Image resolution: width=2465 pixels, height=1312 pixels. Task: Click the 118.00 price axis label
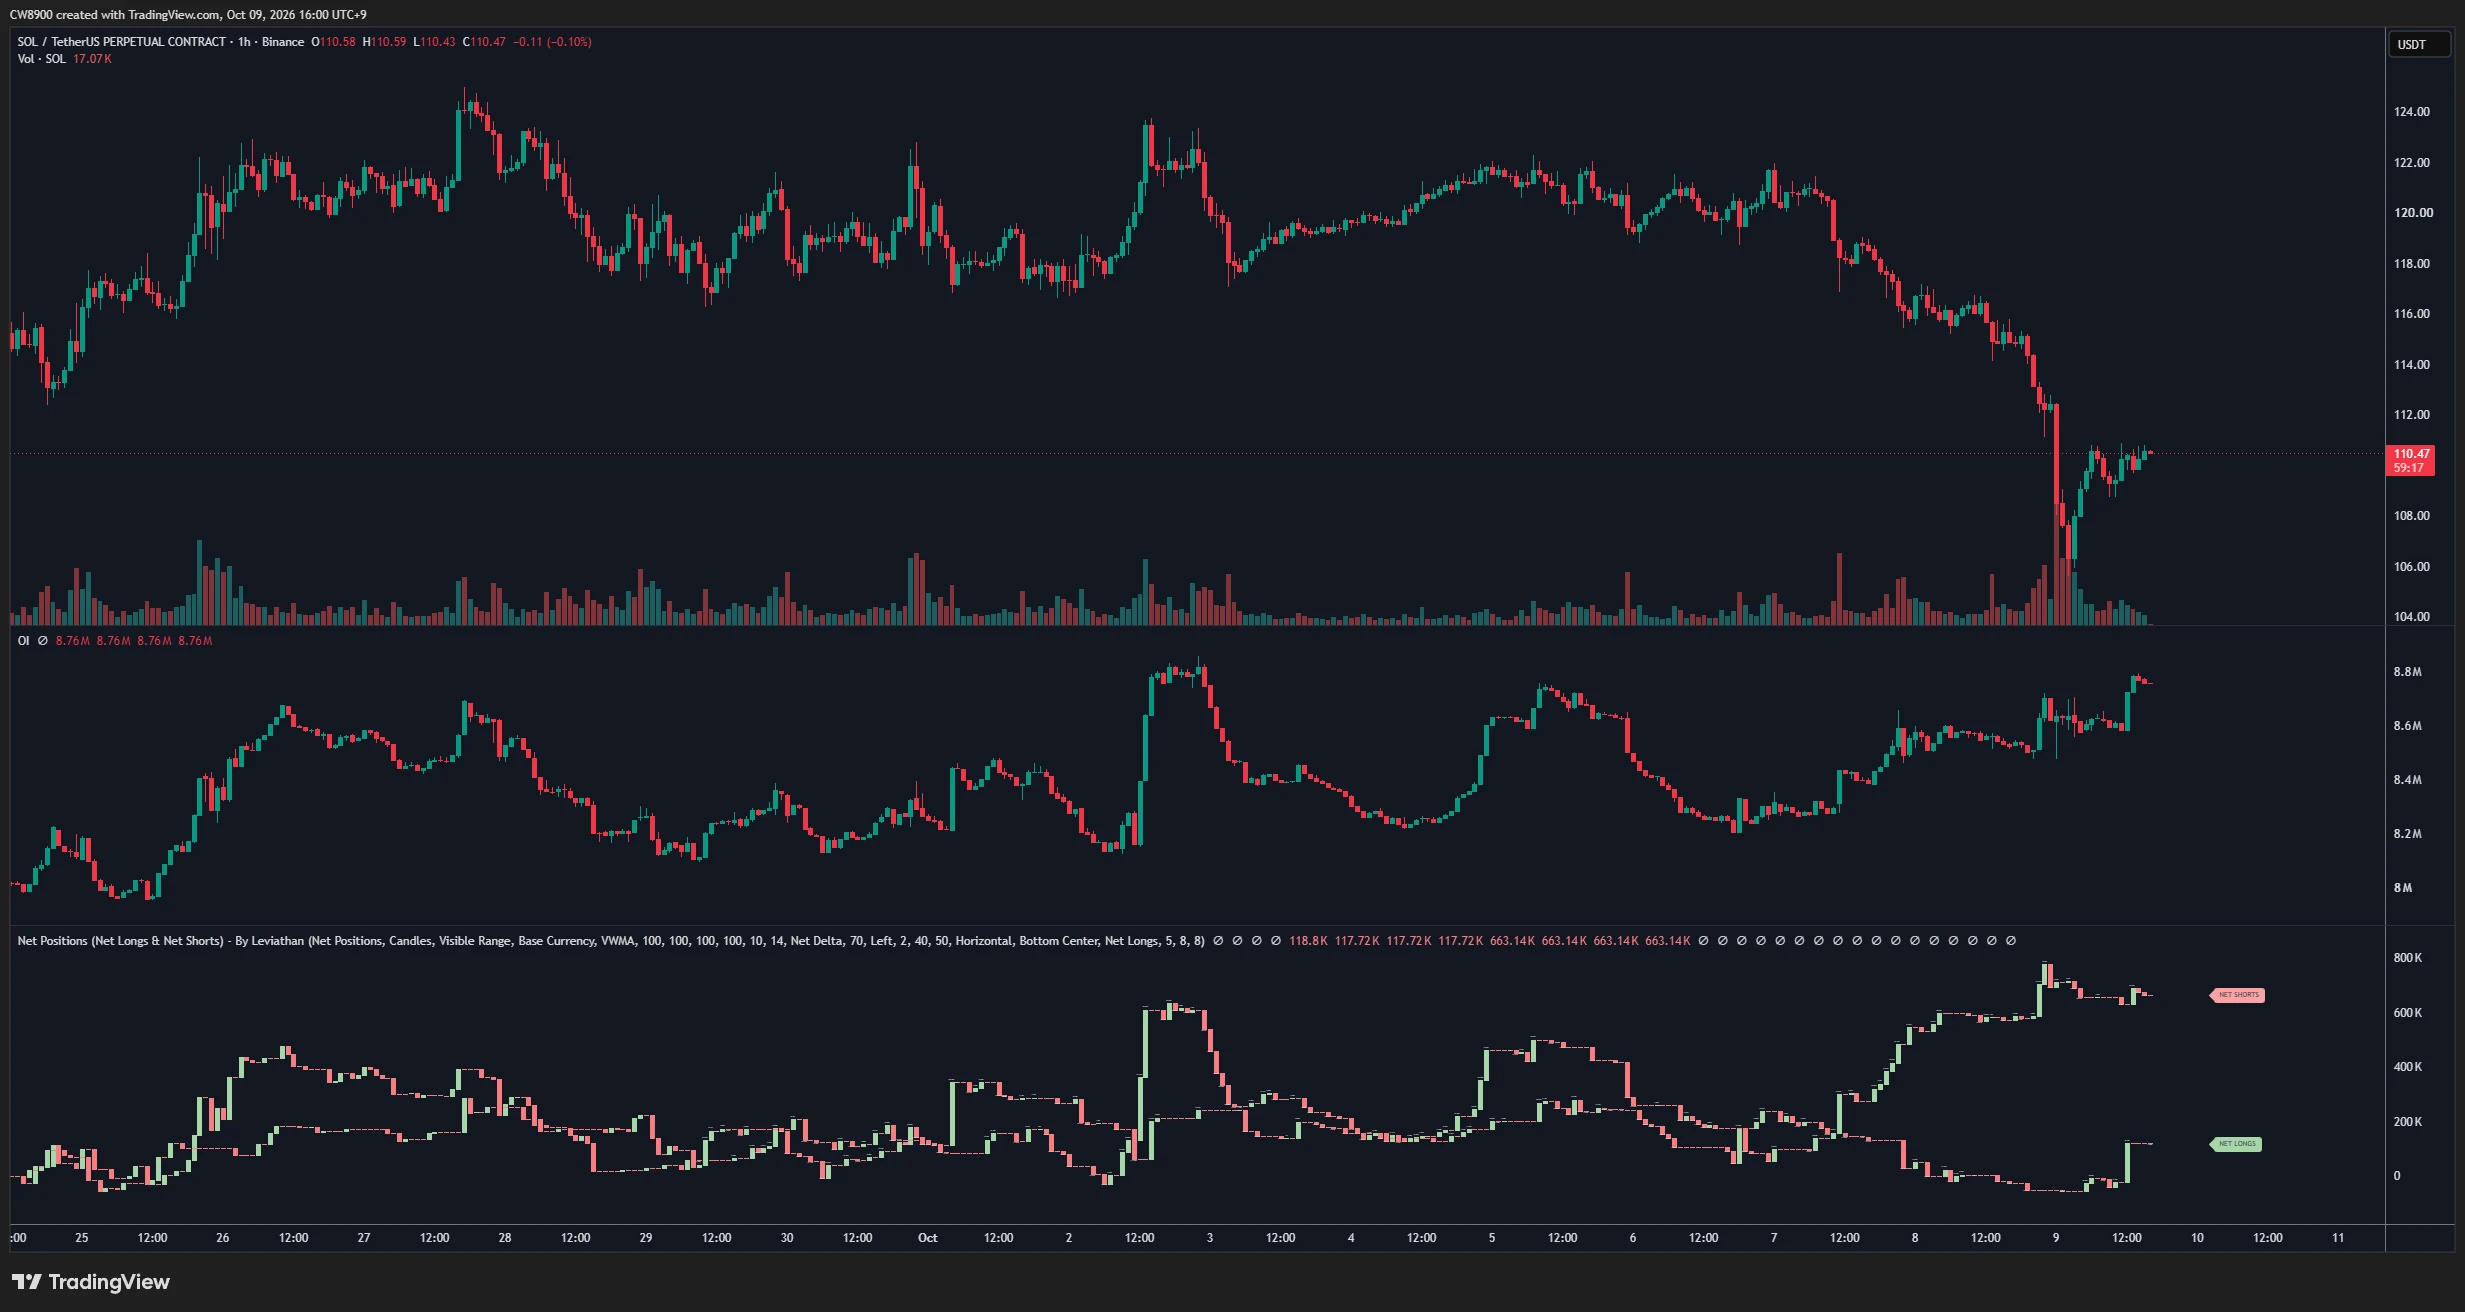tap(2411, 264)
